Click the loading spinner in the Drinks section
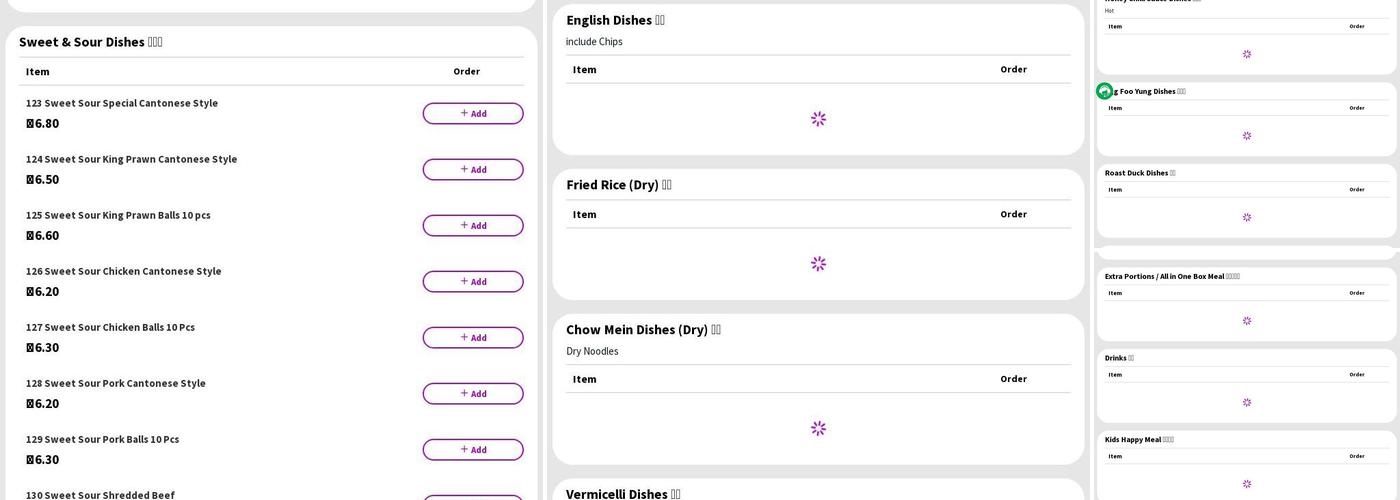This screenshot has height=500, width=1400. (1246, 402)
